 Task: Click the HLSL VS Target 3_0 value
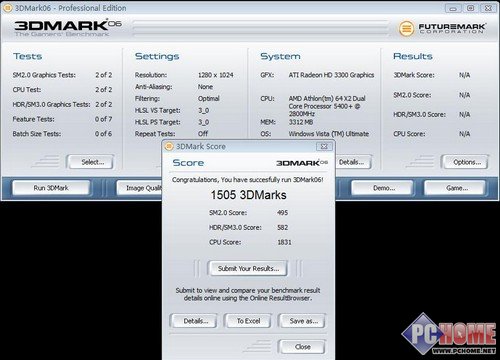point(204,110)
